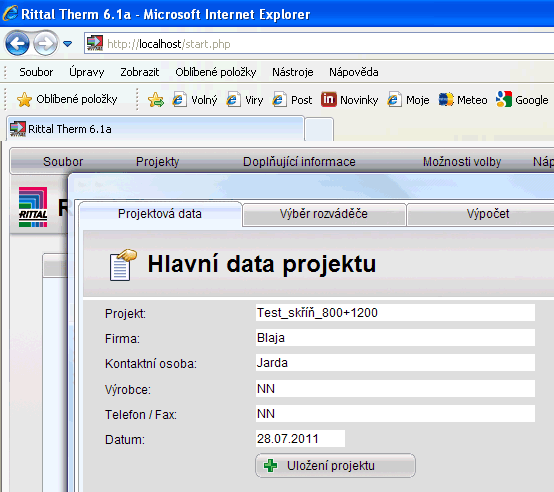Open the Post favorites link
554x492 pixels.
pyautogui.click(x=292, y=100)
